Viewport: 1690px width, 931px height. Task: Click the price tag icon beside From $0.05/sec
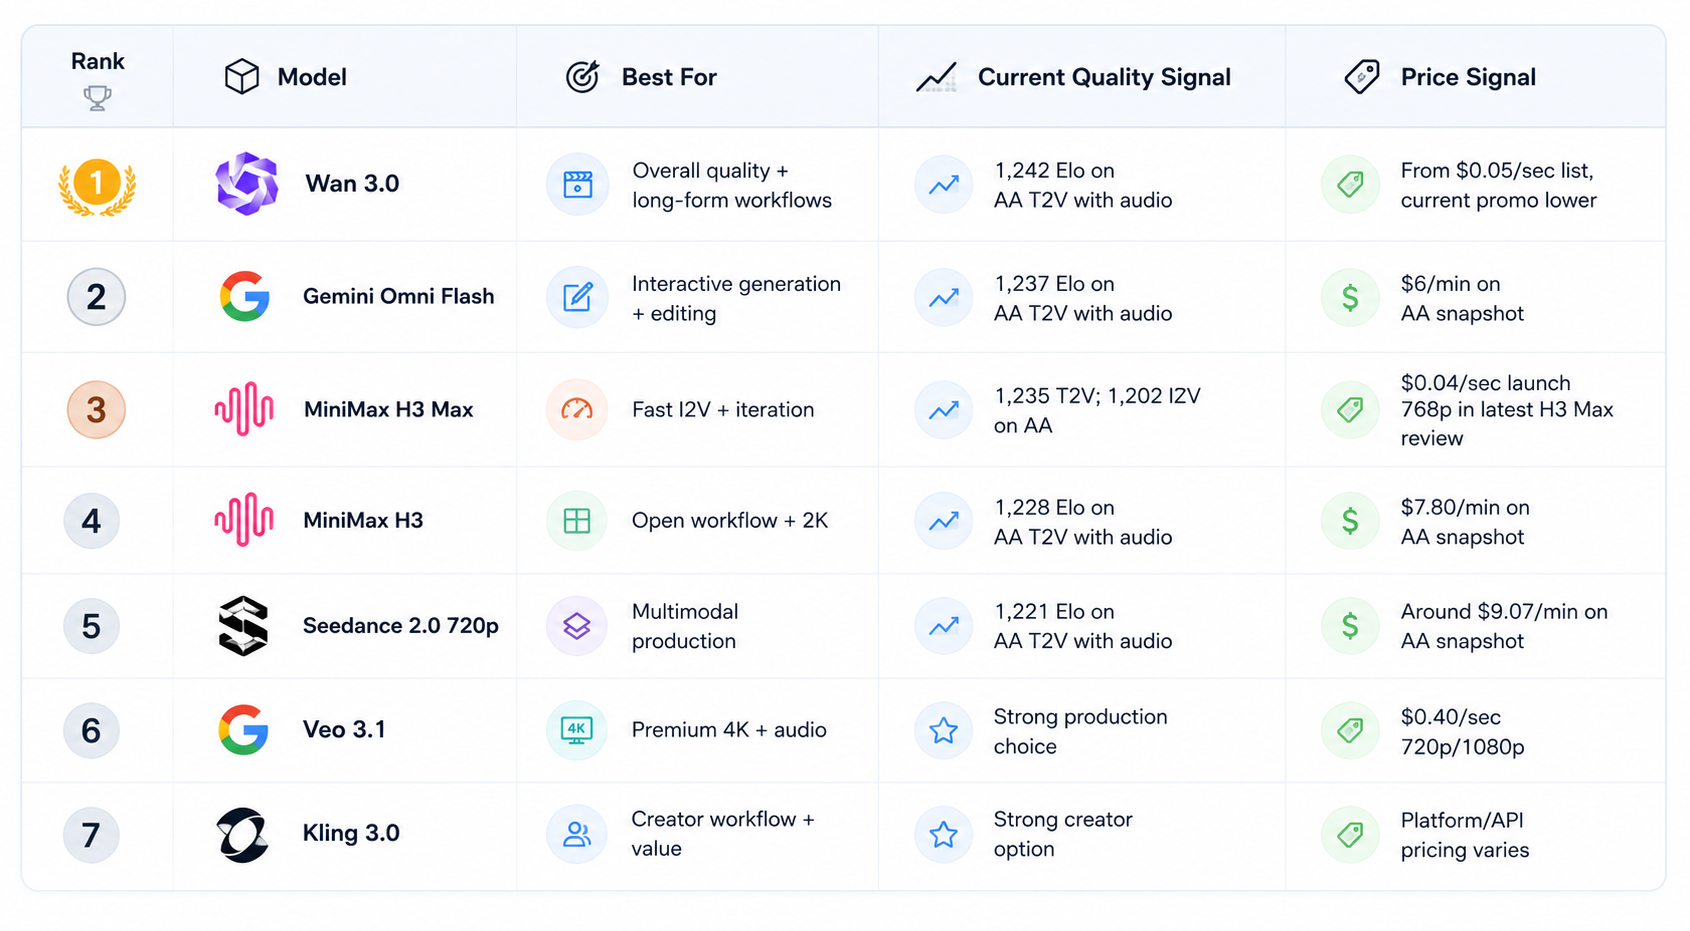click(x=1350, y=184)
